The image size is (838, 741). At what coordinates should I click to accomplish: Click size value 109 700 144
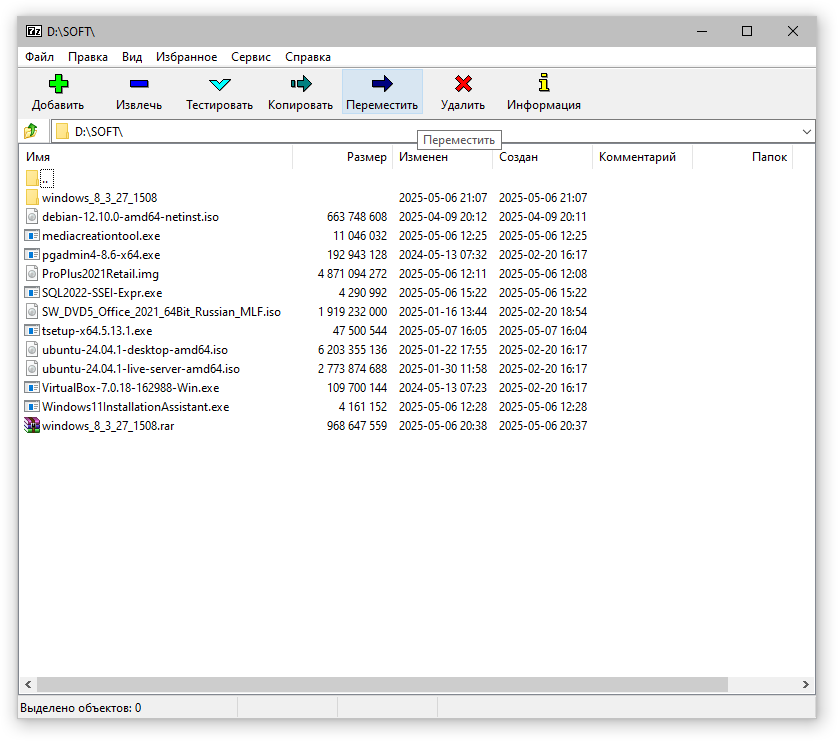coord(357,388)
